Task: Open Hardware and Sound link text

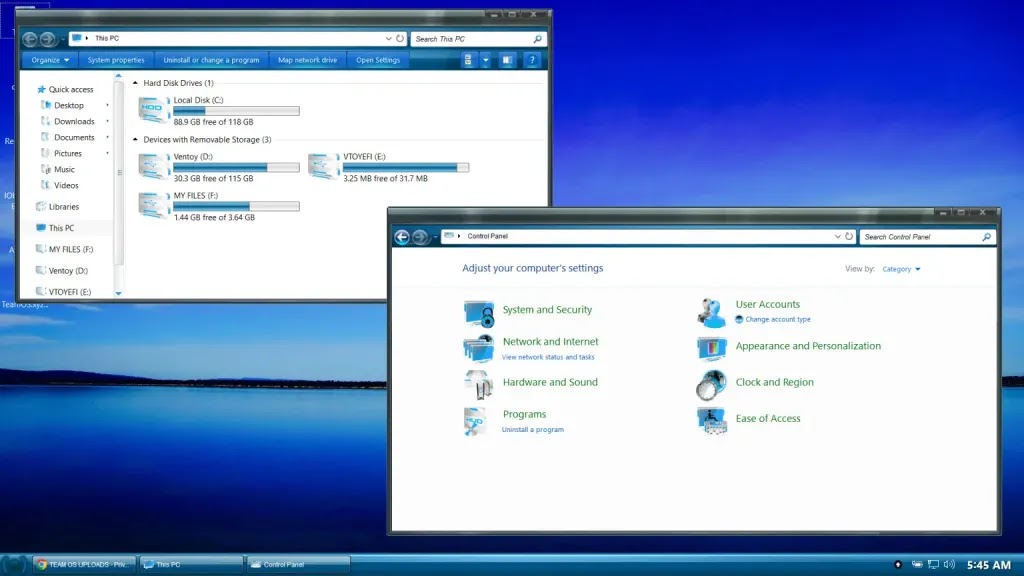Action: (x=550, y=382)
